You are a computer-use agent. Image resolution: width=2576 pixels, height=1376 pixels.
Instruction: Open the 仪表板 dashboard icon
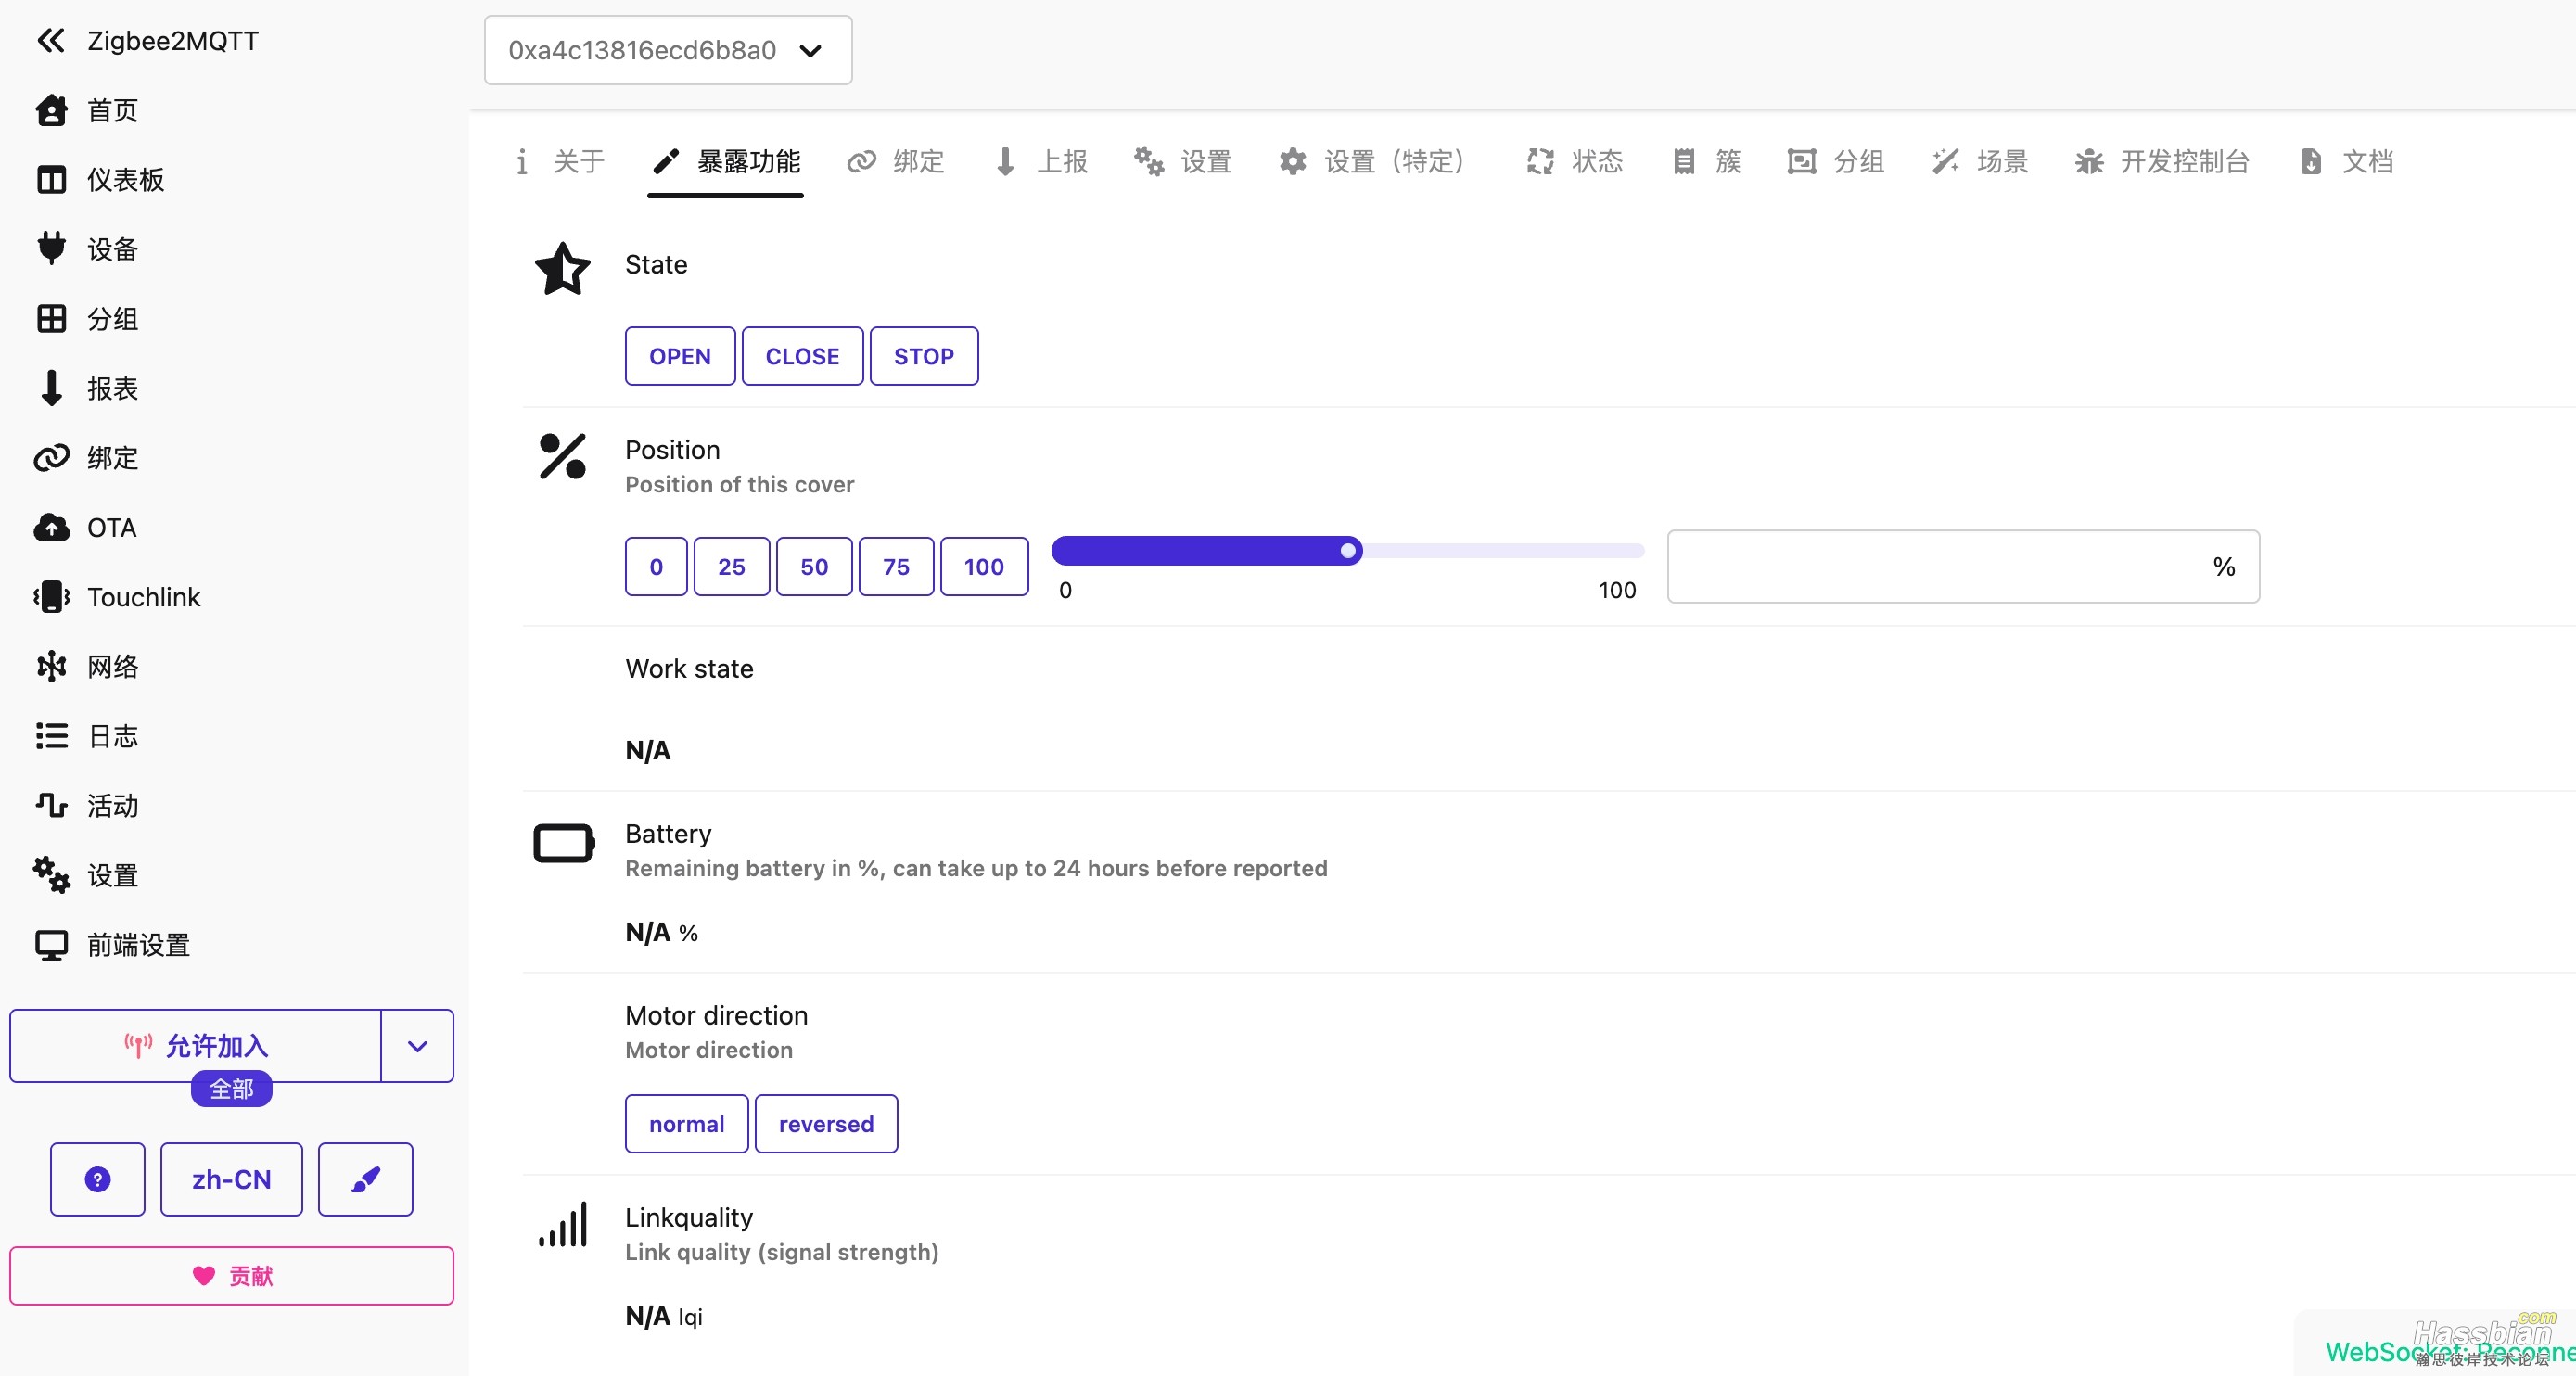(52, 180)
